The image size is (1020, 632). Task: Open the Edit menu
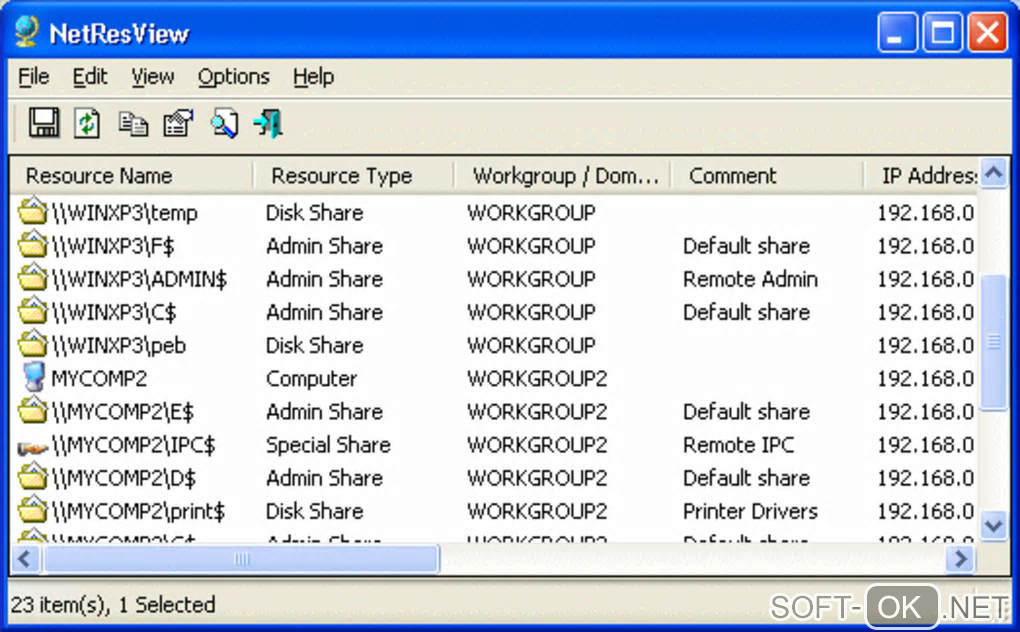click(x=89, y=77)
